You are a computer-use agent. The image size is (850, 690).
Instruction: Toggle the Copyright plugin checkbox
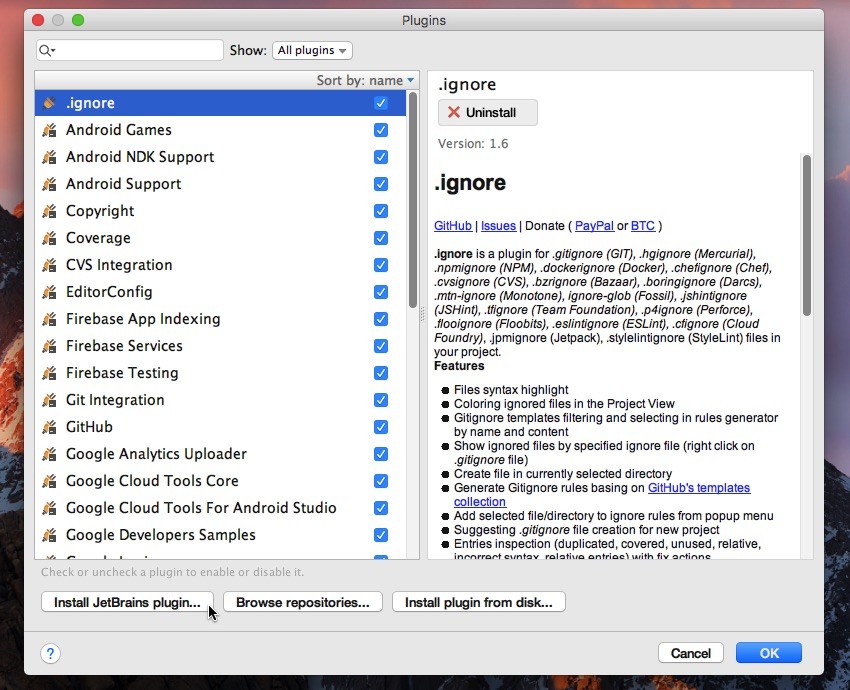(381, 211)
